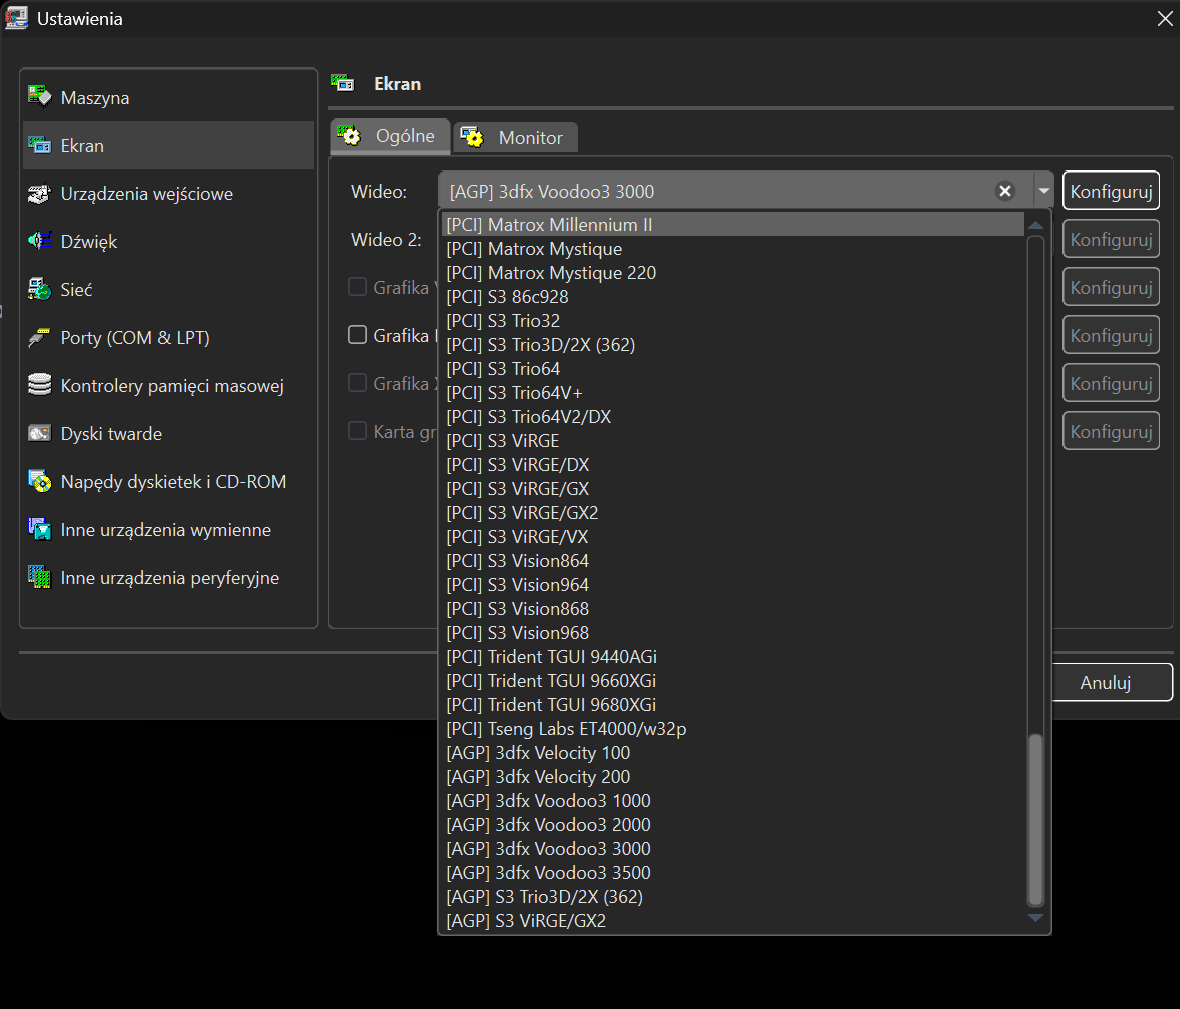Select [AGP] S3 ViRGE/GX2
1180x1009 pixels.
[x=732, y=921]
